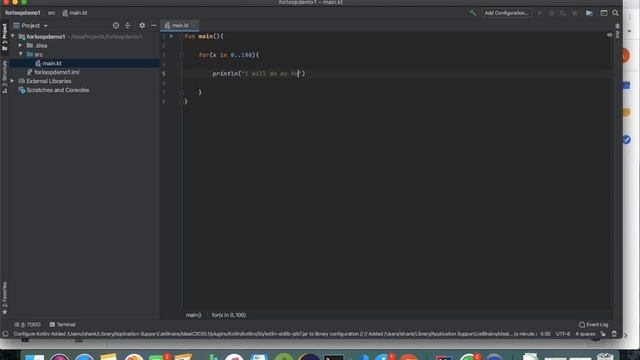The image size is (640, 360).
Task: Click the window-shaped icon beside Search
Action: coord(604,13)
